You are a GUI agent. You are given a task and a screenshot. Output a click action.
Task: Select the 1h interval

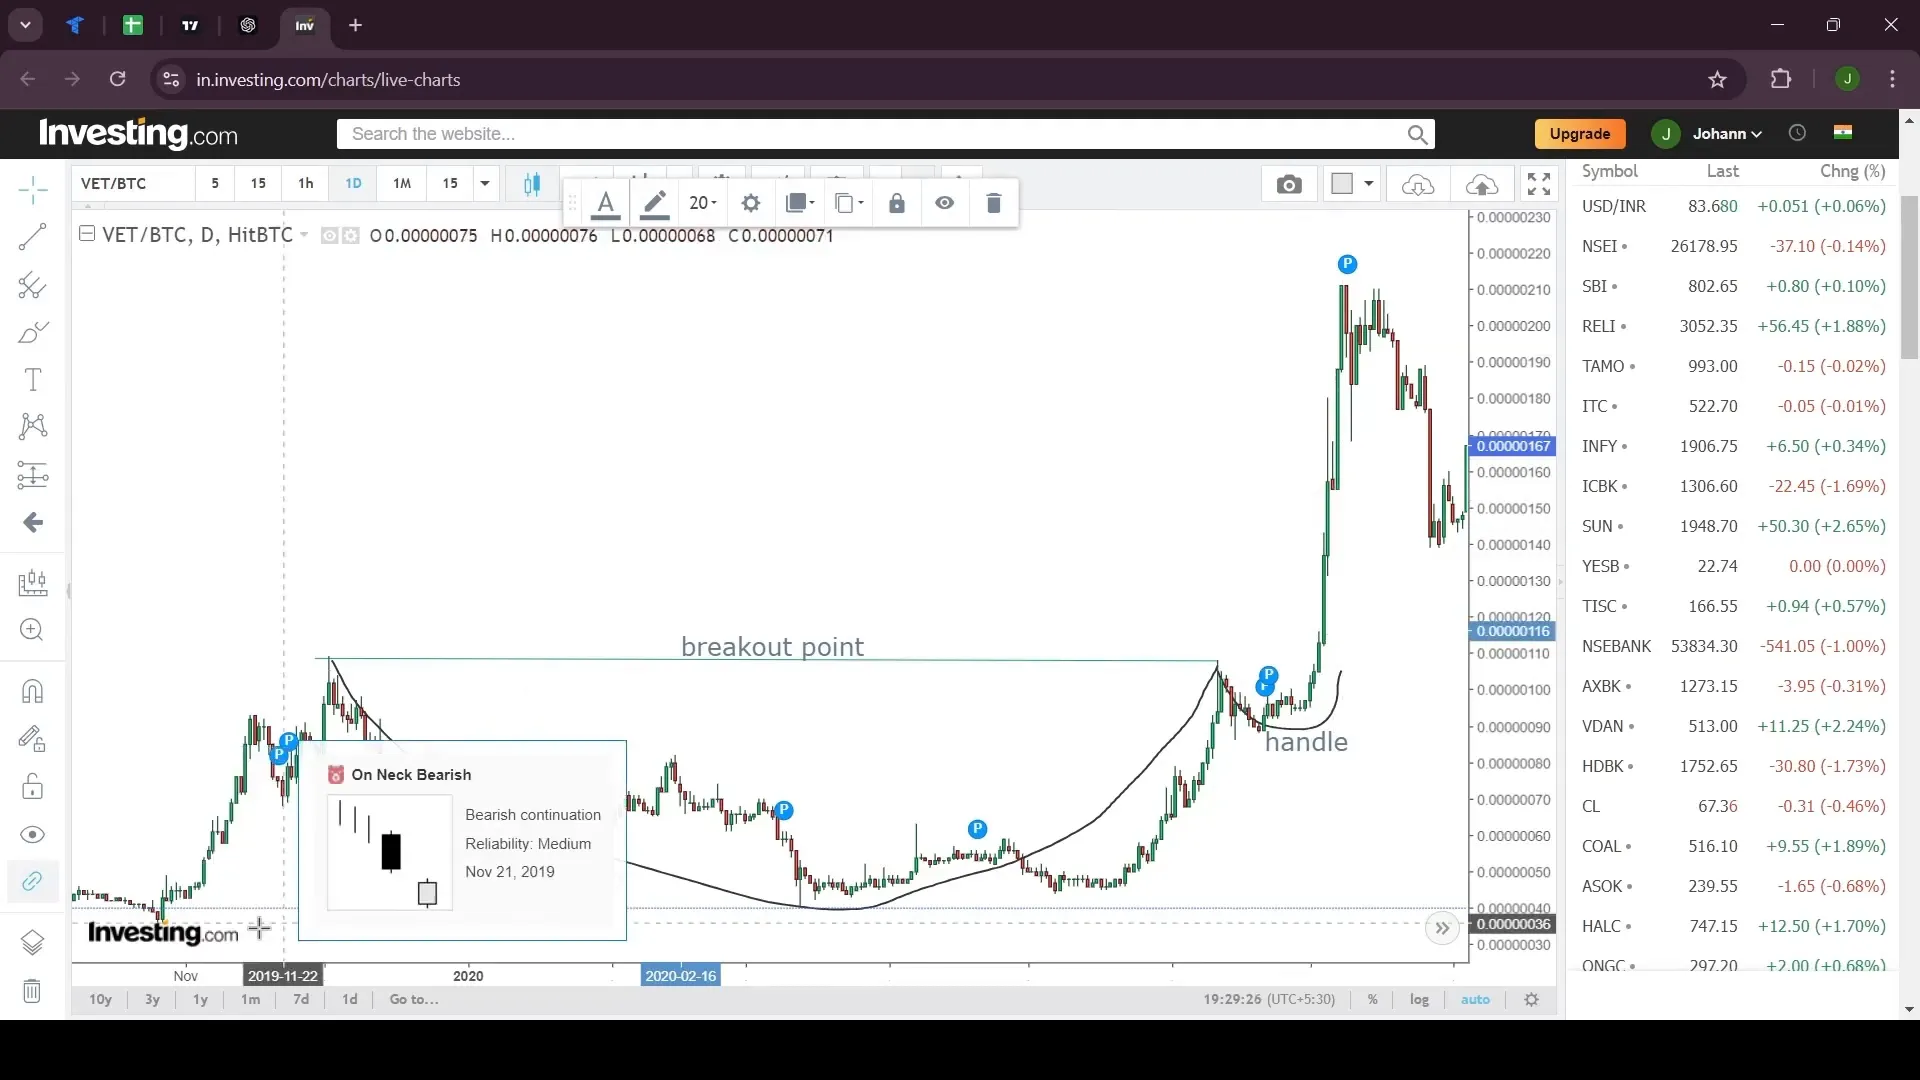pyautogui.click(x=306, y=184)
